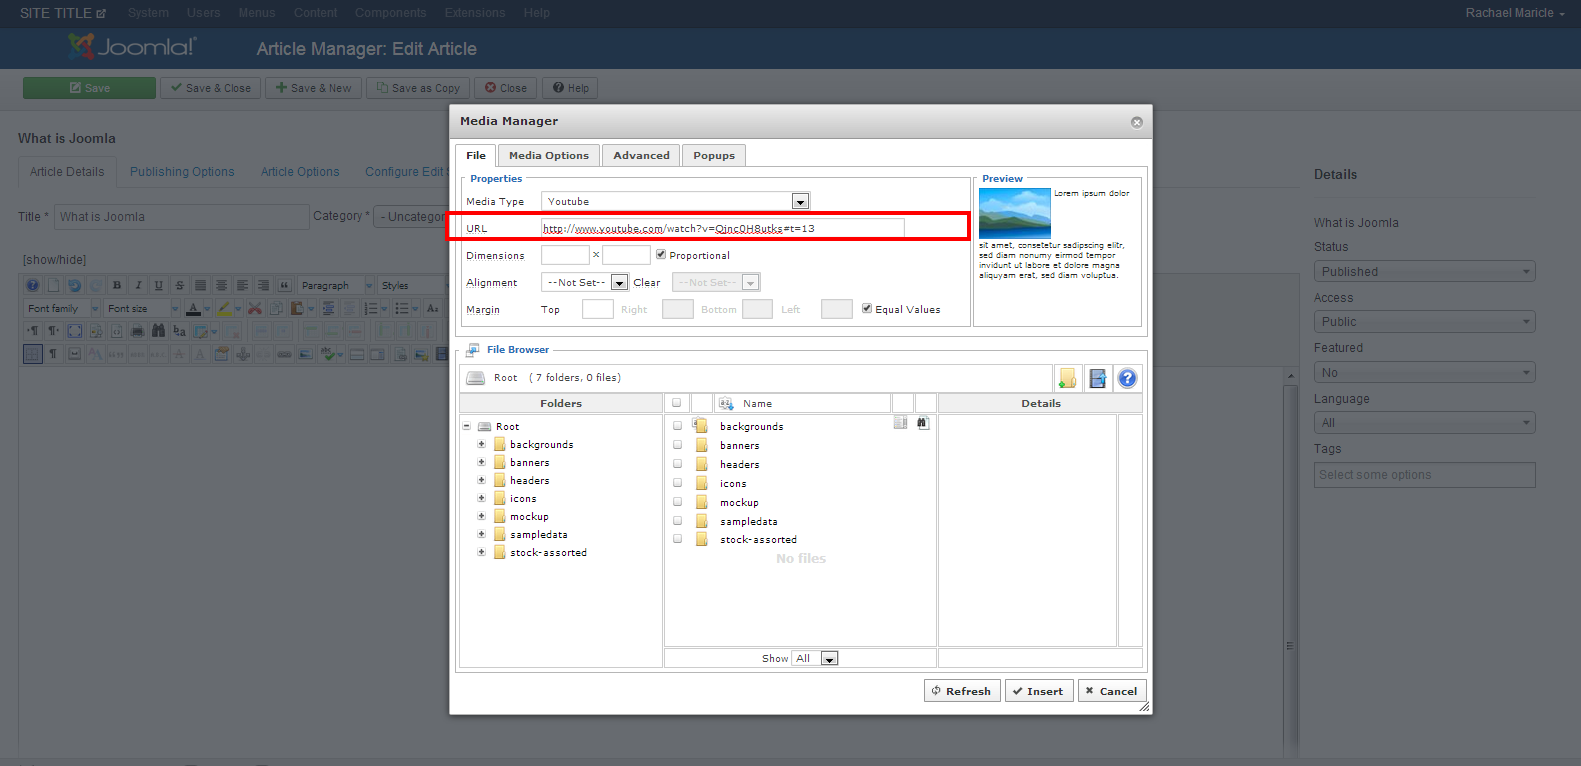The height and width of the screenshot is (766, 1581).
Task: Click the Upload icon in File Browser
Action: (x=1097, y=378)
